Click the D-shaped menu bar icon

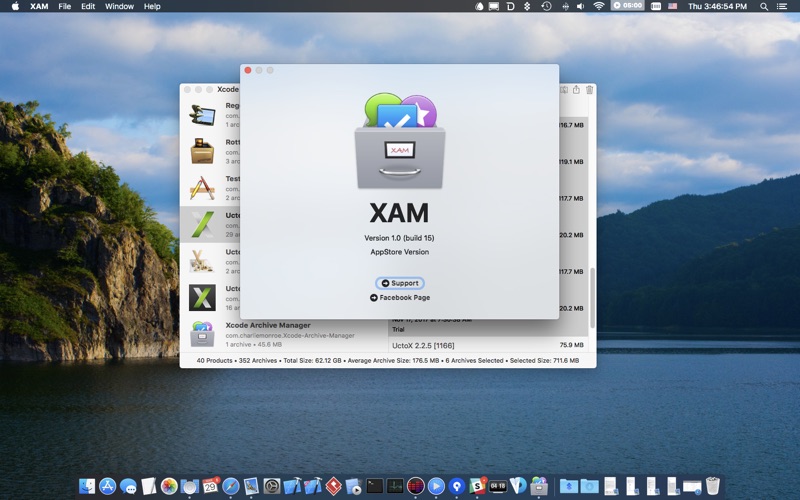pyautogui.click(x=511, y=6)
